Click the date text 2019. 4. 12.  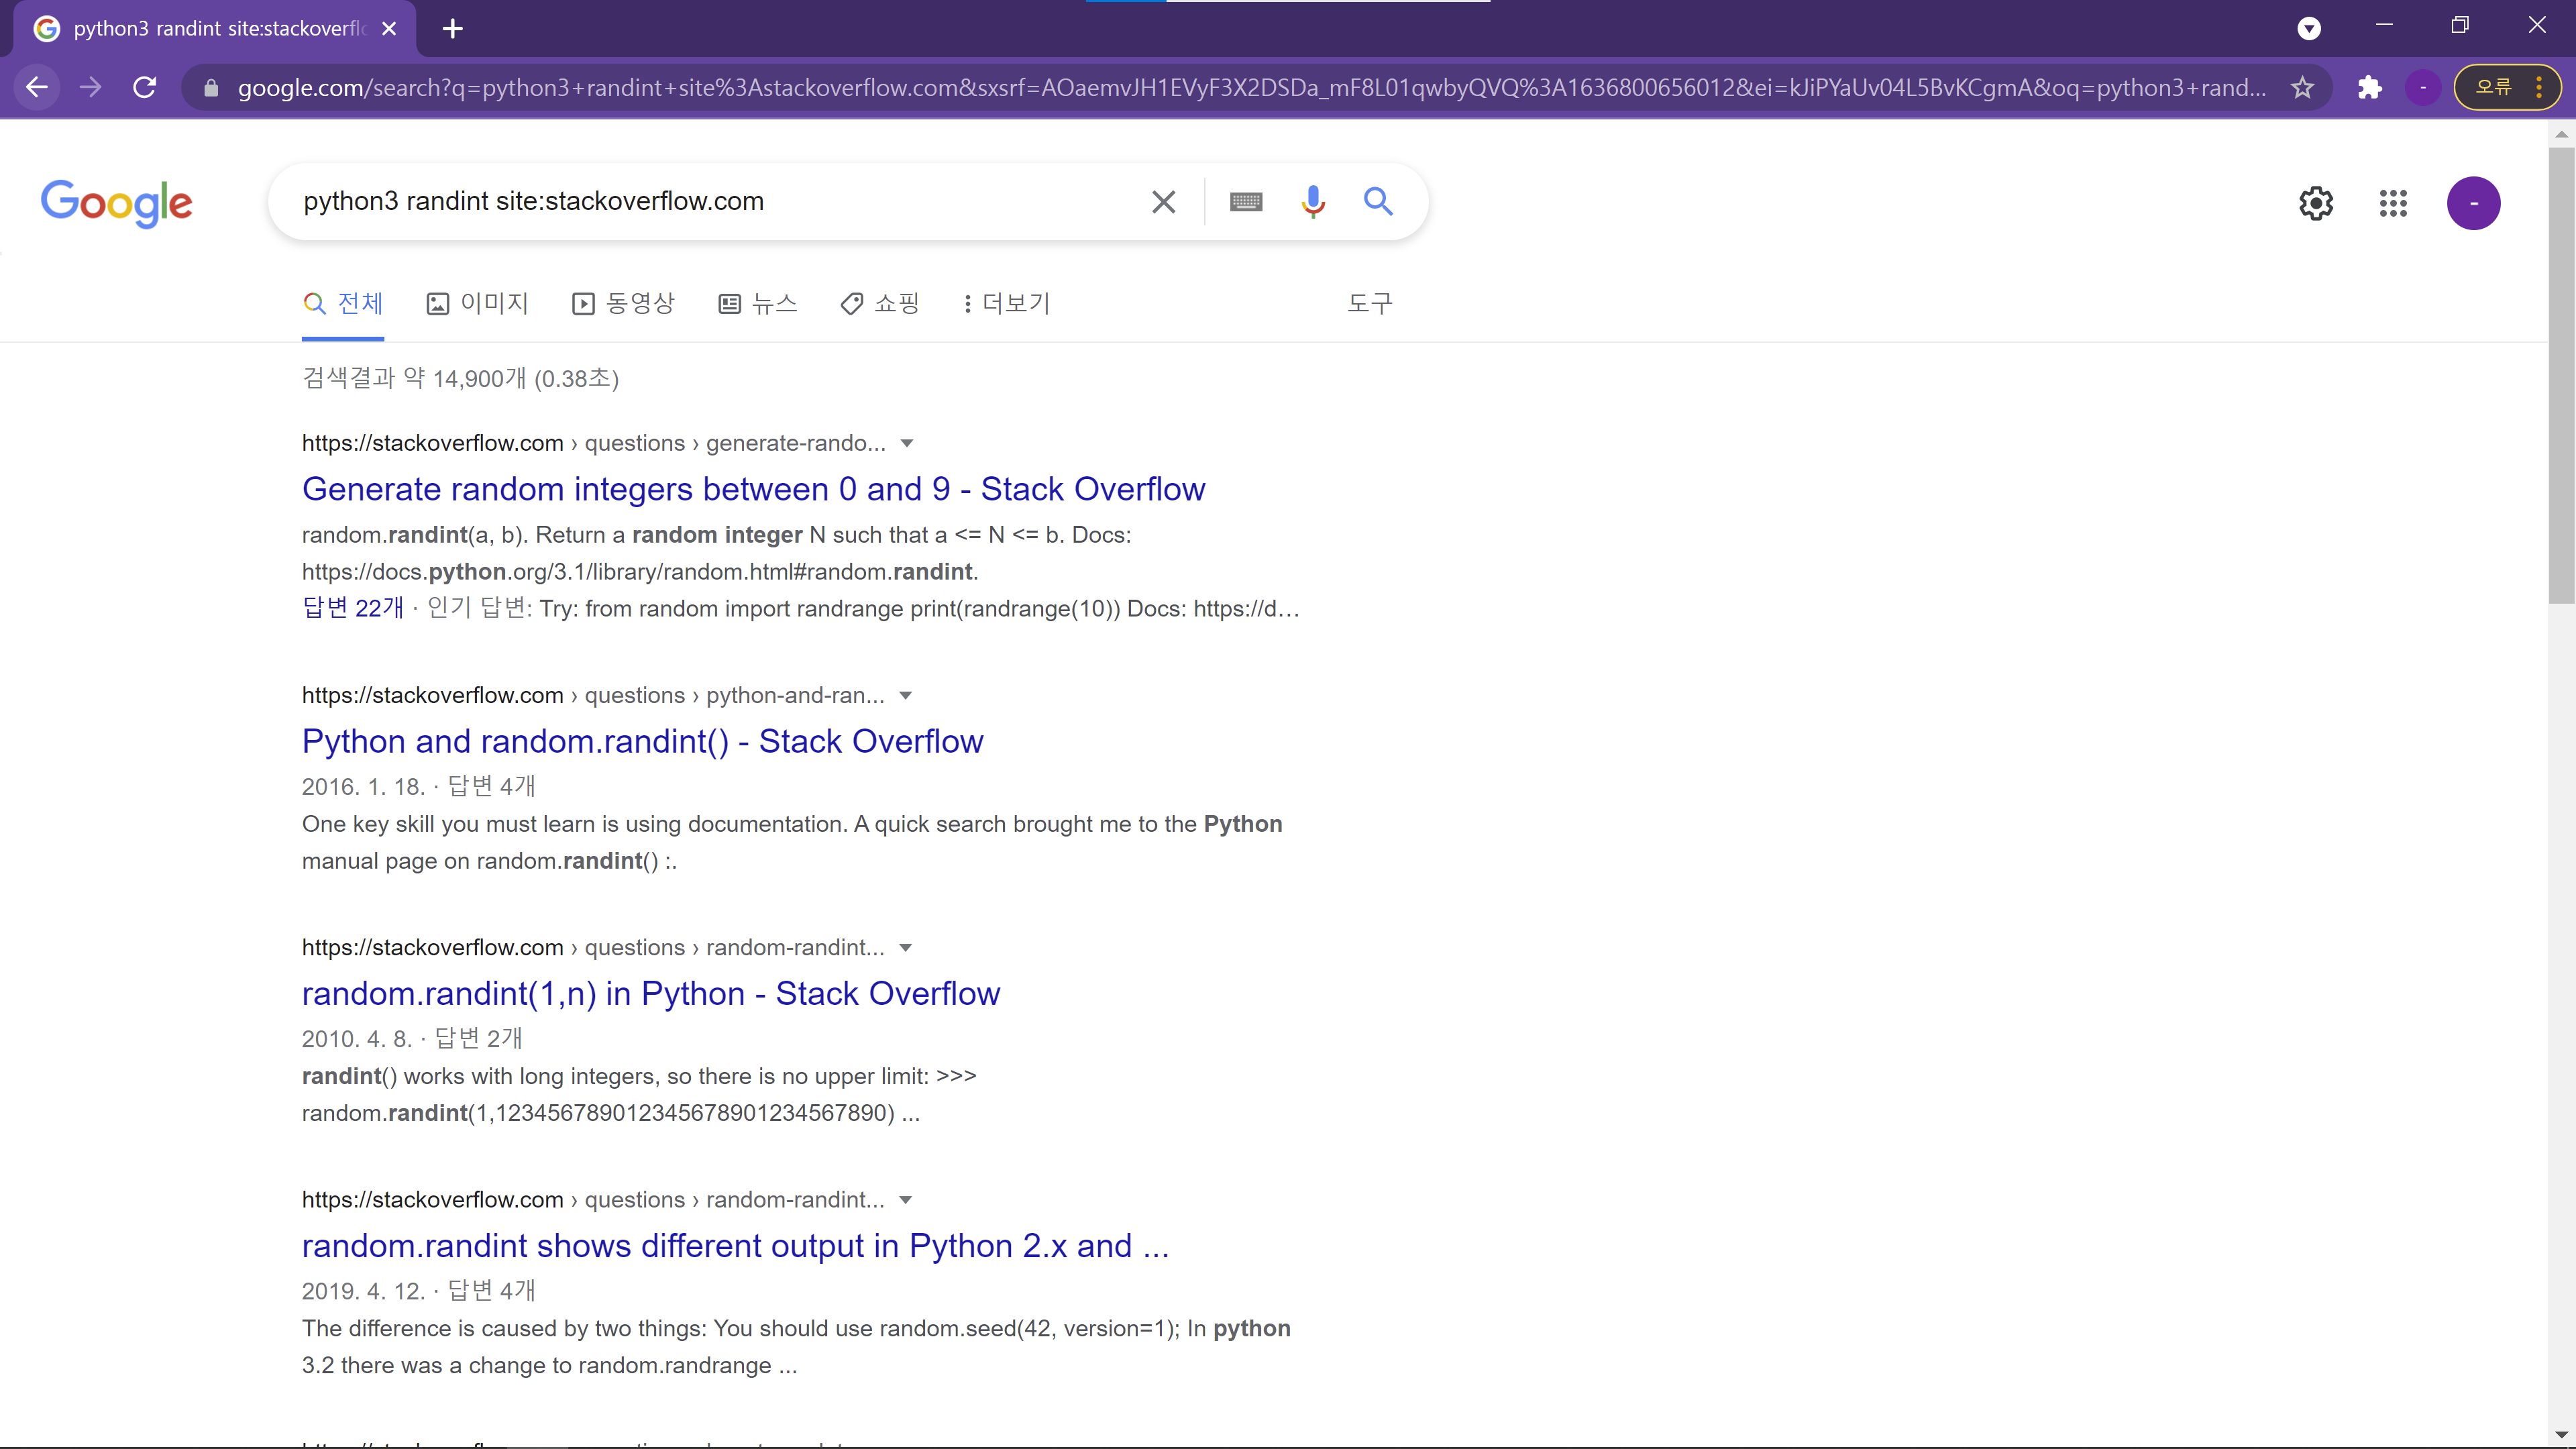[x=364, y=1291]
